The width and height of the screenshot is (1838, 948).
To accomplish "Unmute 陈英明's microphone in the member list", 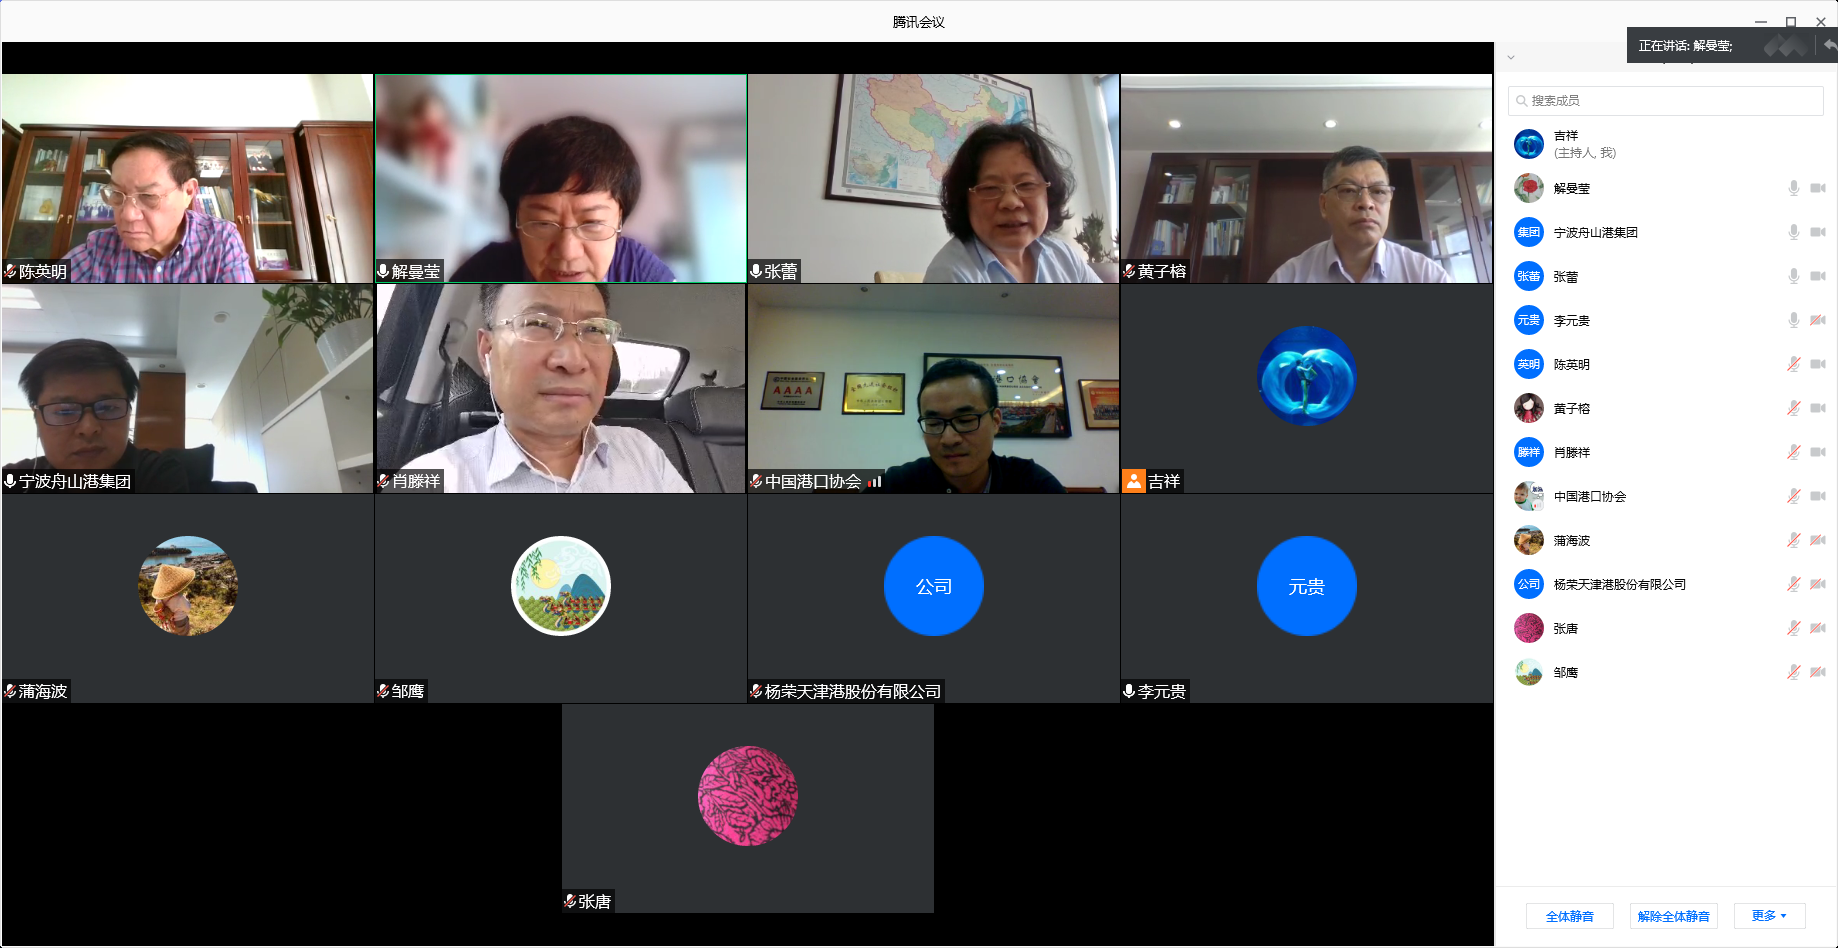I will pyautogui.click(x=1794, y=364).
